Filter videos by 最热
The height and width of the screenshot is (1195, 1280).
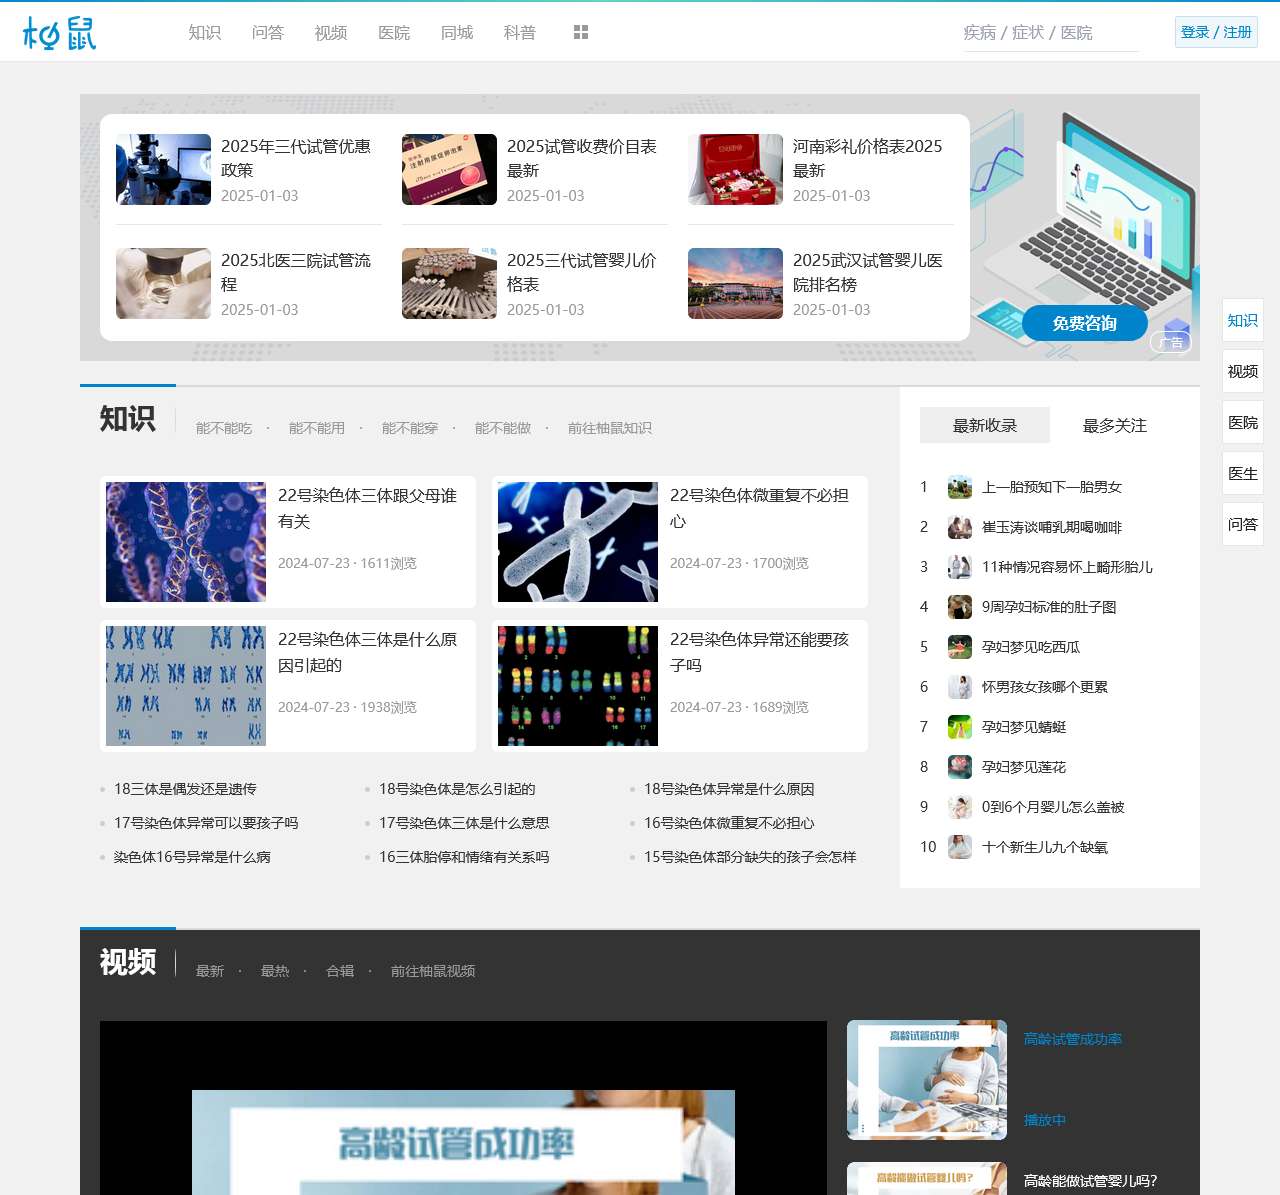pos(275,971)
